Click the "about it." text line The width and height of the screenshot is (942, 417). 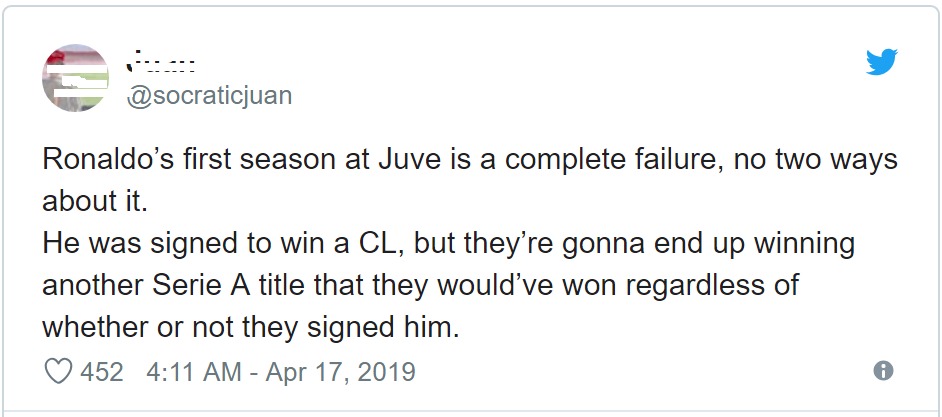tap(95, 202)
